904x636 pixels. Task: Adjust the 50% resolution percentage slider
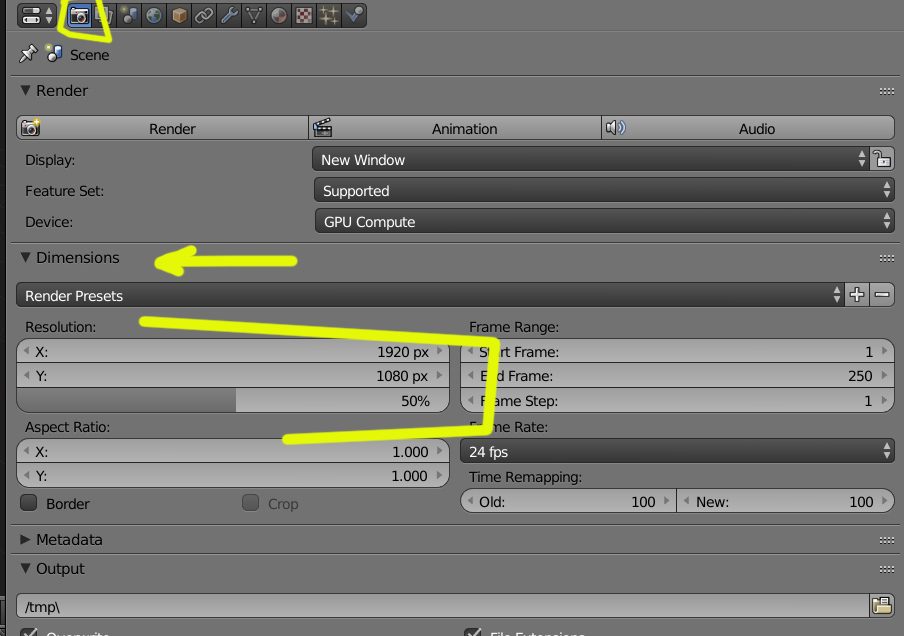pyautogui.click(x=233, y=400)
